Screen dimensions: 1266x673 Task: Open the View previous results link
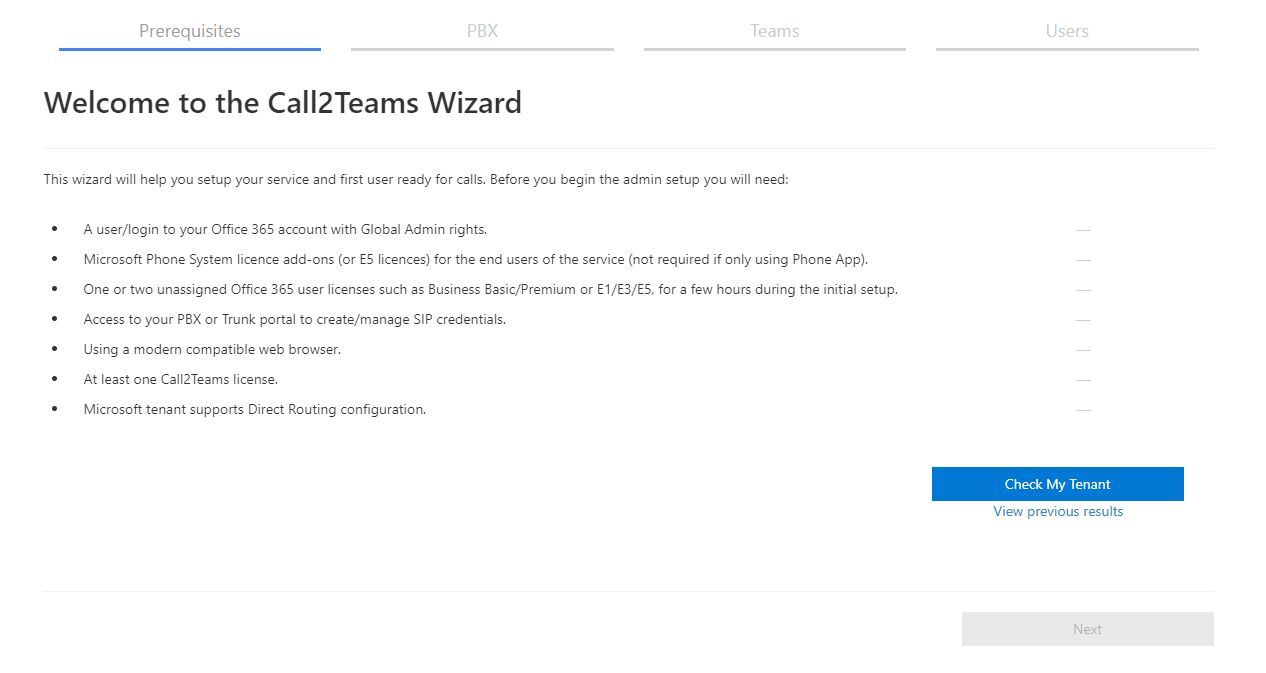(1058, 511)
